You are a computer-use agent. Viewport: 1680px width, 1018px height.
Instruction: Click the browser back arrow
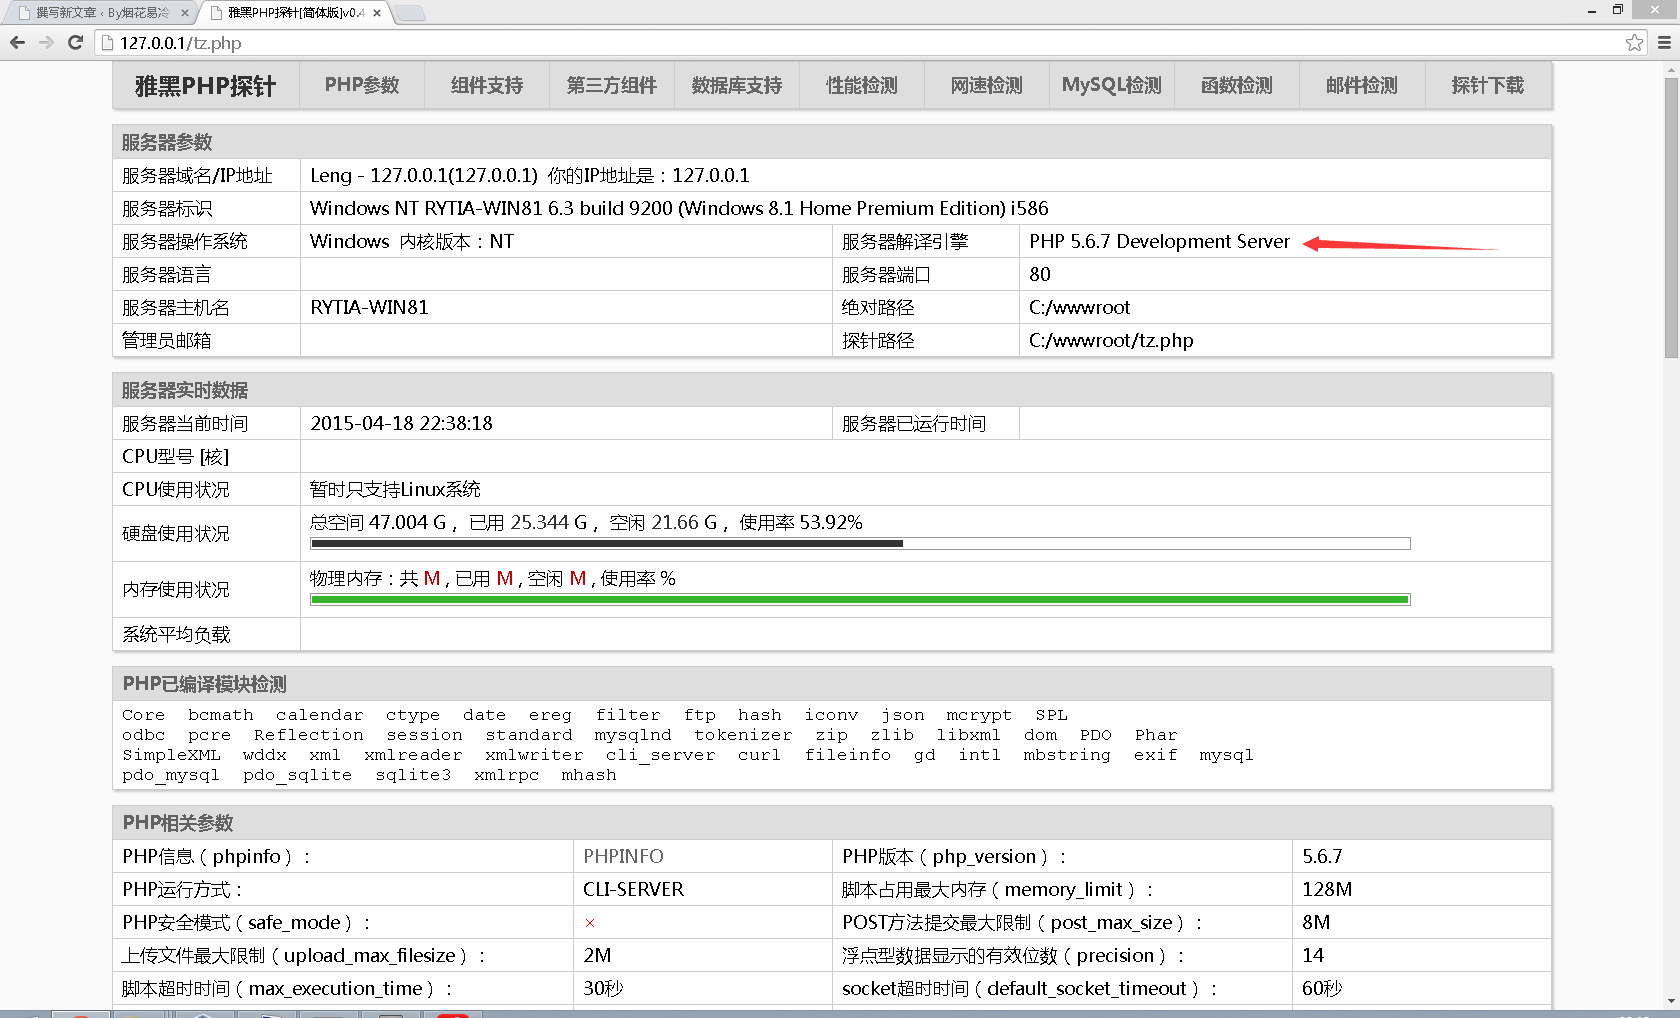click(x=17, y=43)
